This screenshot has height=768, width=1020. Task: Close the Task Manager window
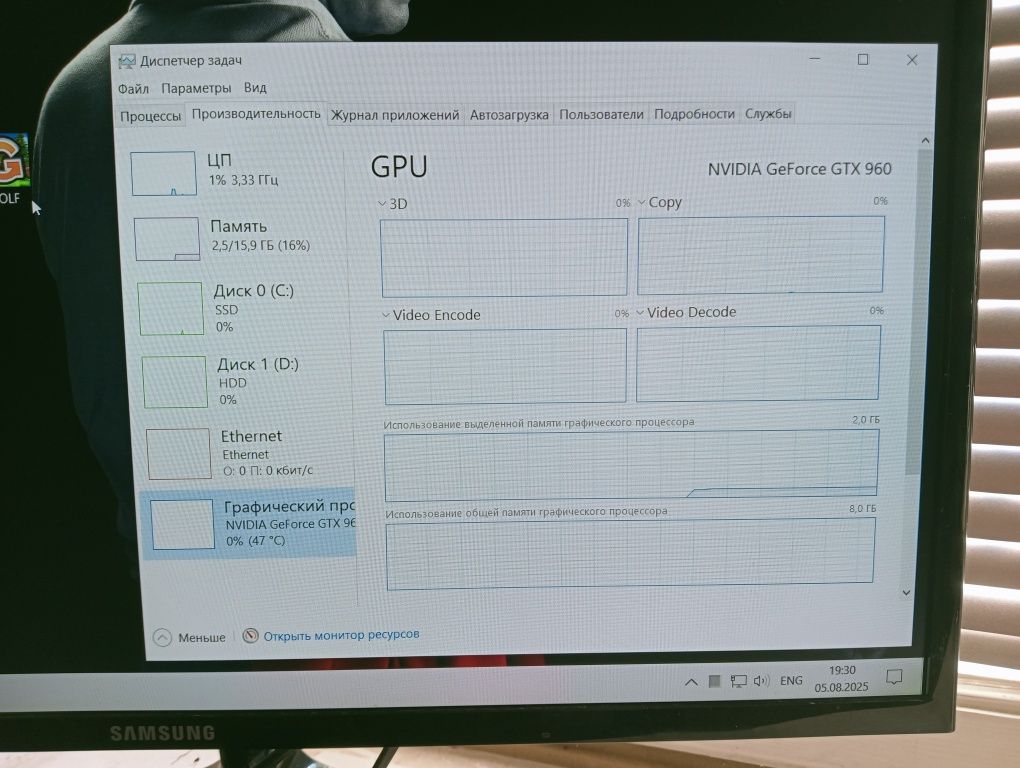click(x=912, y=60)
